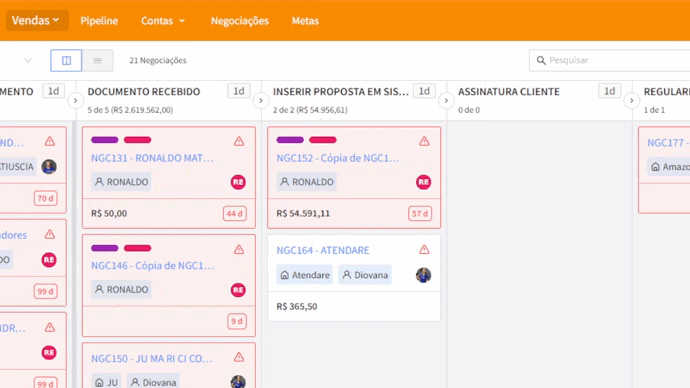690x388 pixels.
Task: Click the Diovana contact tag on NGC150
Action: pos(153,382)
